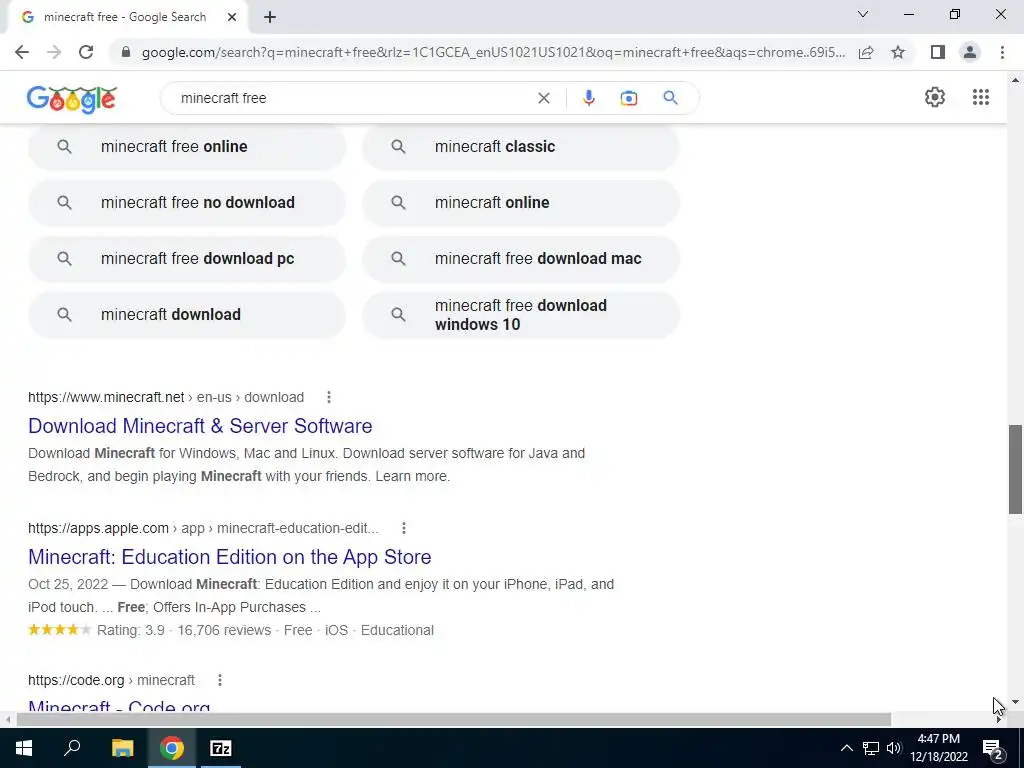
Task: Select the 'minecraft free - Google Search' tab
Action: pyautogui.click(x=125, y=17)
